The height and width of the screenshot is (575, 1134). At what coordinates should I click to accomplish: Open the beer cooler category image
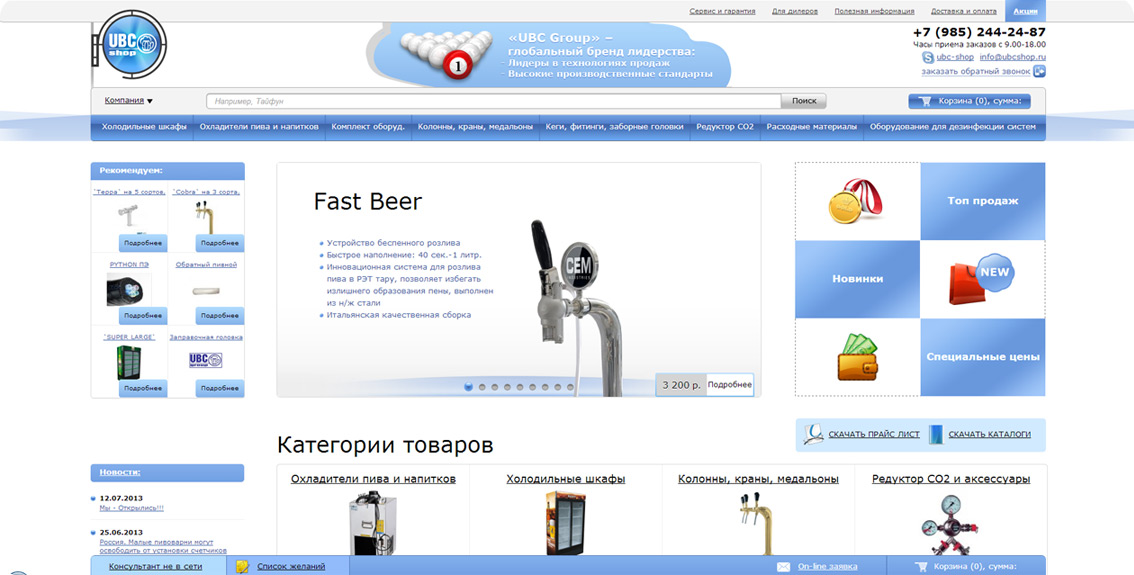click(372, 523)
